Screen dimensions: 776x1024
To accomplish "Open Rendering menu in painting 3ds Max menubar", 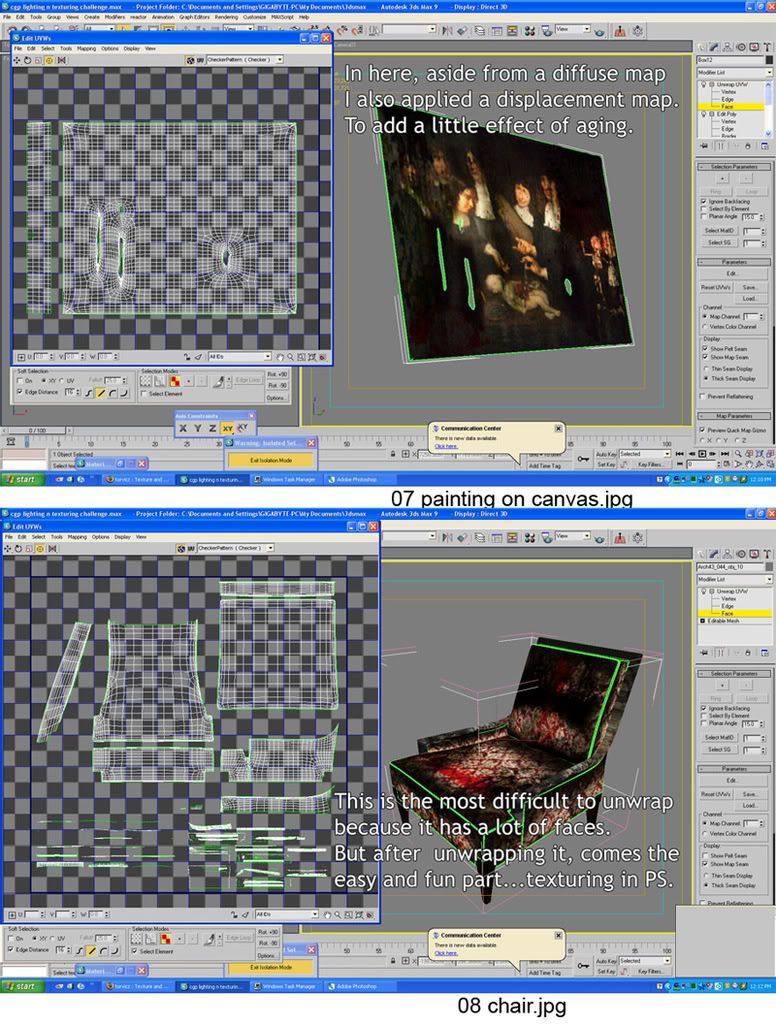I will point(226,17).
